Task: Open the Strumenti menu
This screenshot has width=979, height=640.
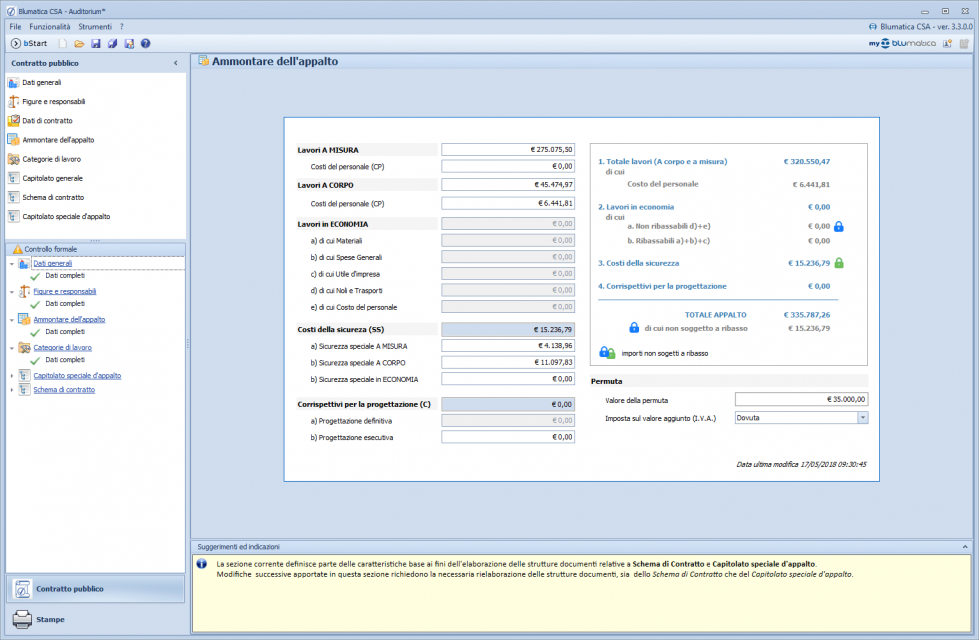Action: (x=95, y=26)
